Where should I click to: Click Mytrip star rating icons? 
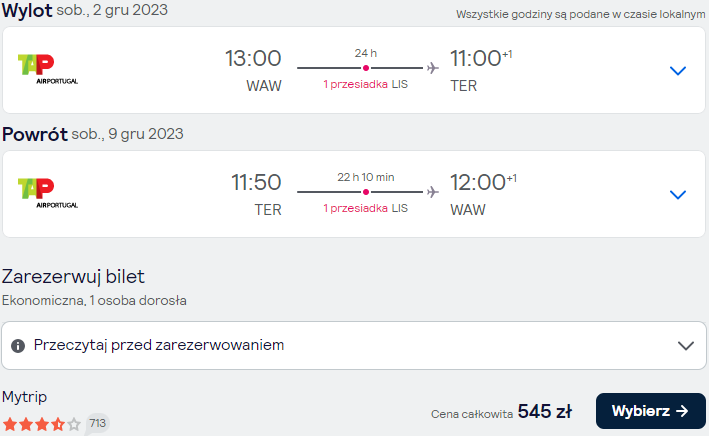coord(42,424)
